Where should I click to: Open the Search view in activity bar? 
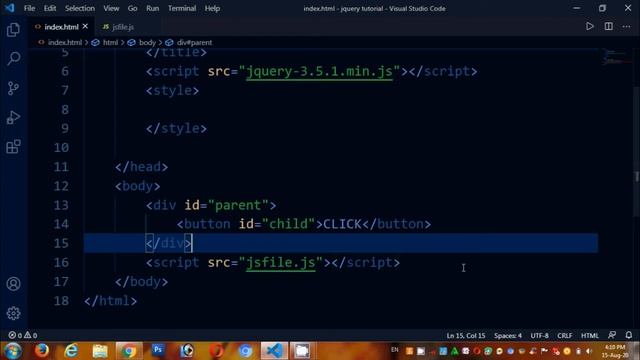13,58
